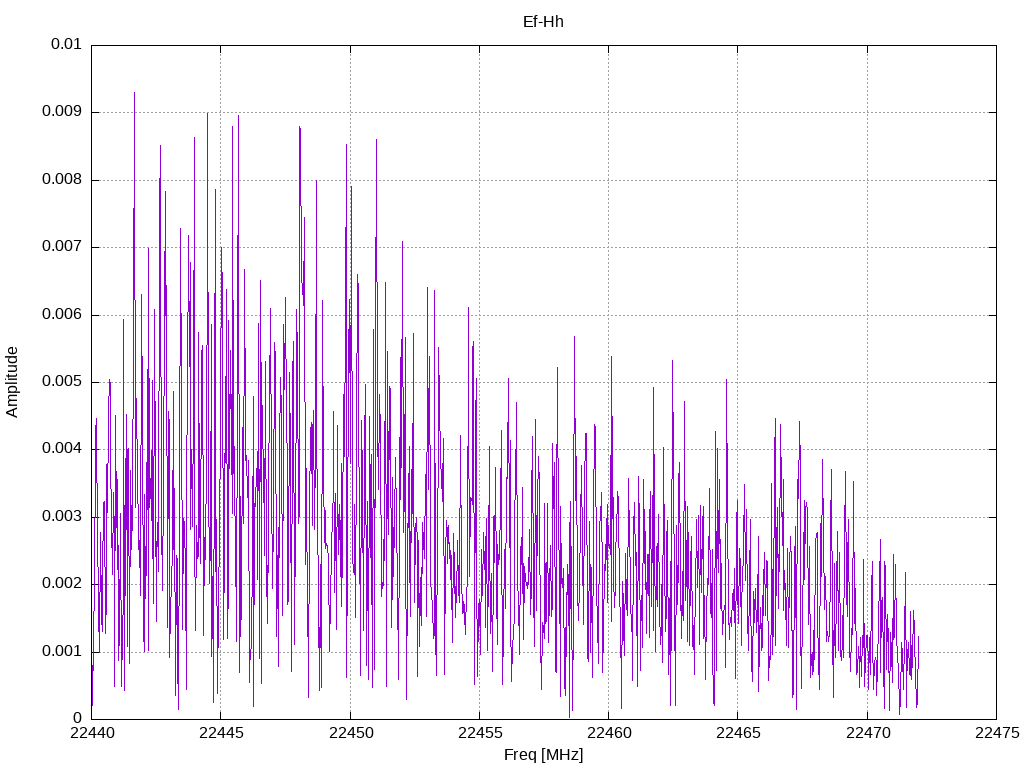This screenshot has width=1024, height=768.
Task: Click the x-axis tick label 22445
Action: click(x=221, y=733)
